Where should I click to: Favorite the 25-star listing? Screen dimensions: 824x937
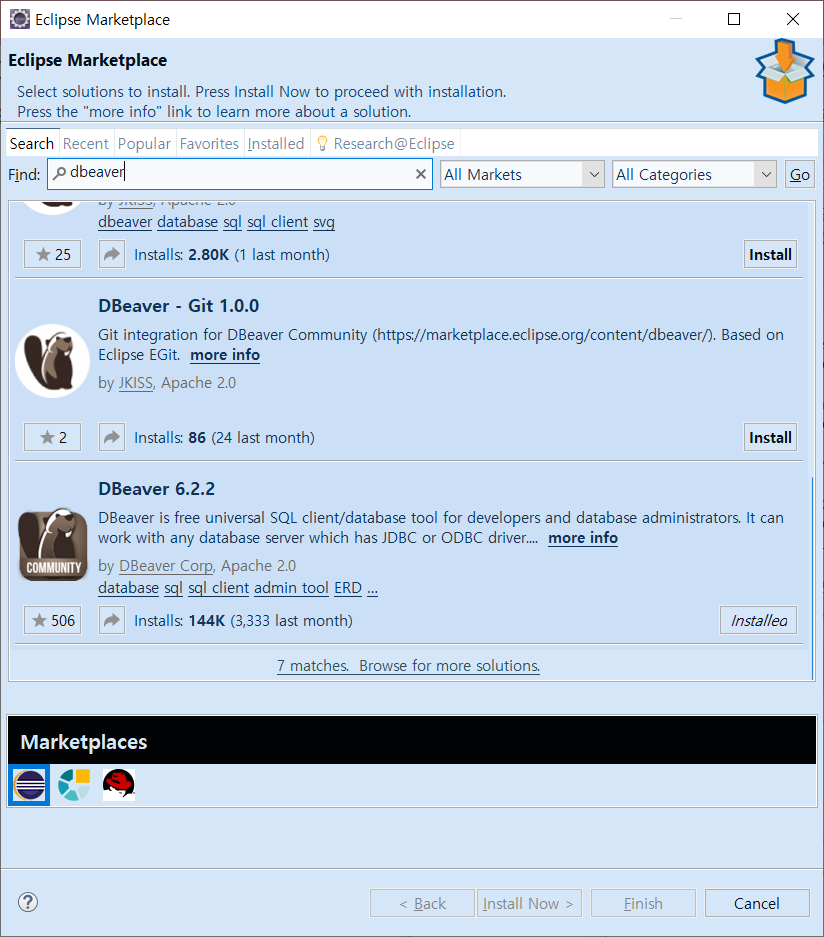(x=53, y=255)
